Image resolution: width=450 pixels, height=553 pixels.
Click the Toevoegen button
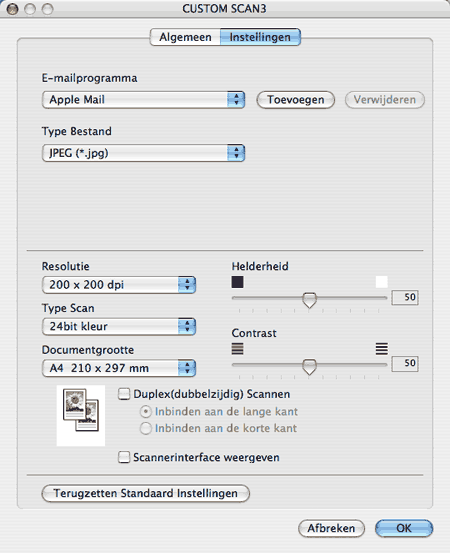tap(296, 100)
